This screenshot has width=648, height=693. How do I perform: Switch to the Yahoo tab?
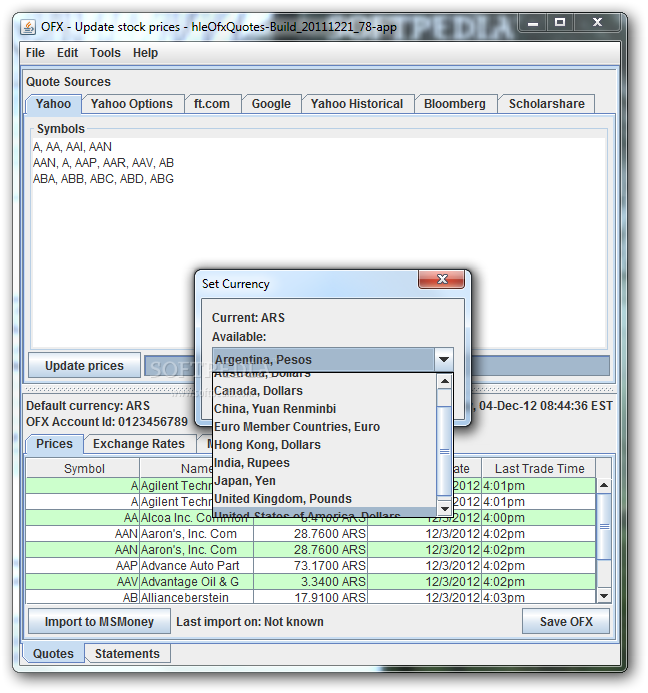coord(53,104)
